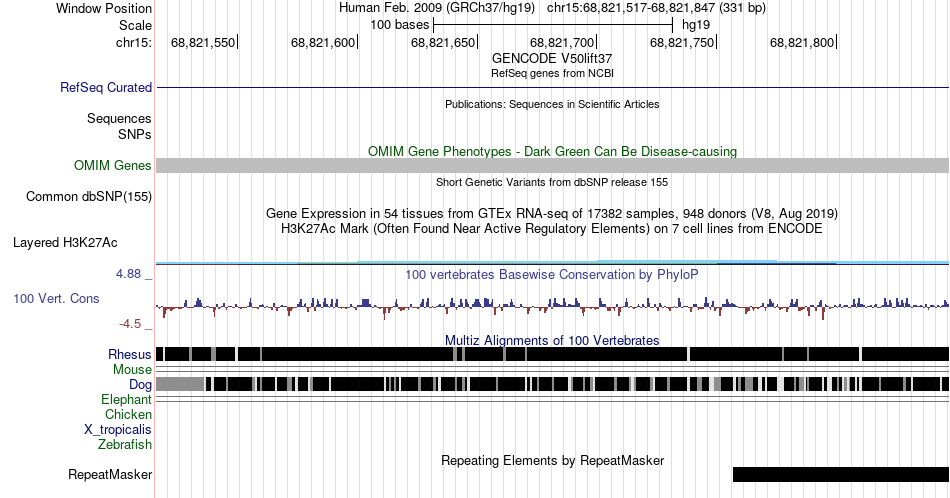Image resolution: width=950 pixels, height=498 pixels.
Task: Open the OMIM Genes track label
Action: [x=112, y=165]
